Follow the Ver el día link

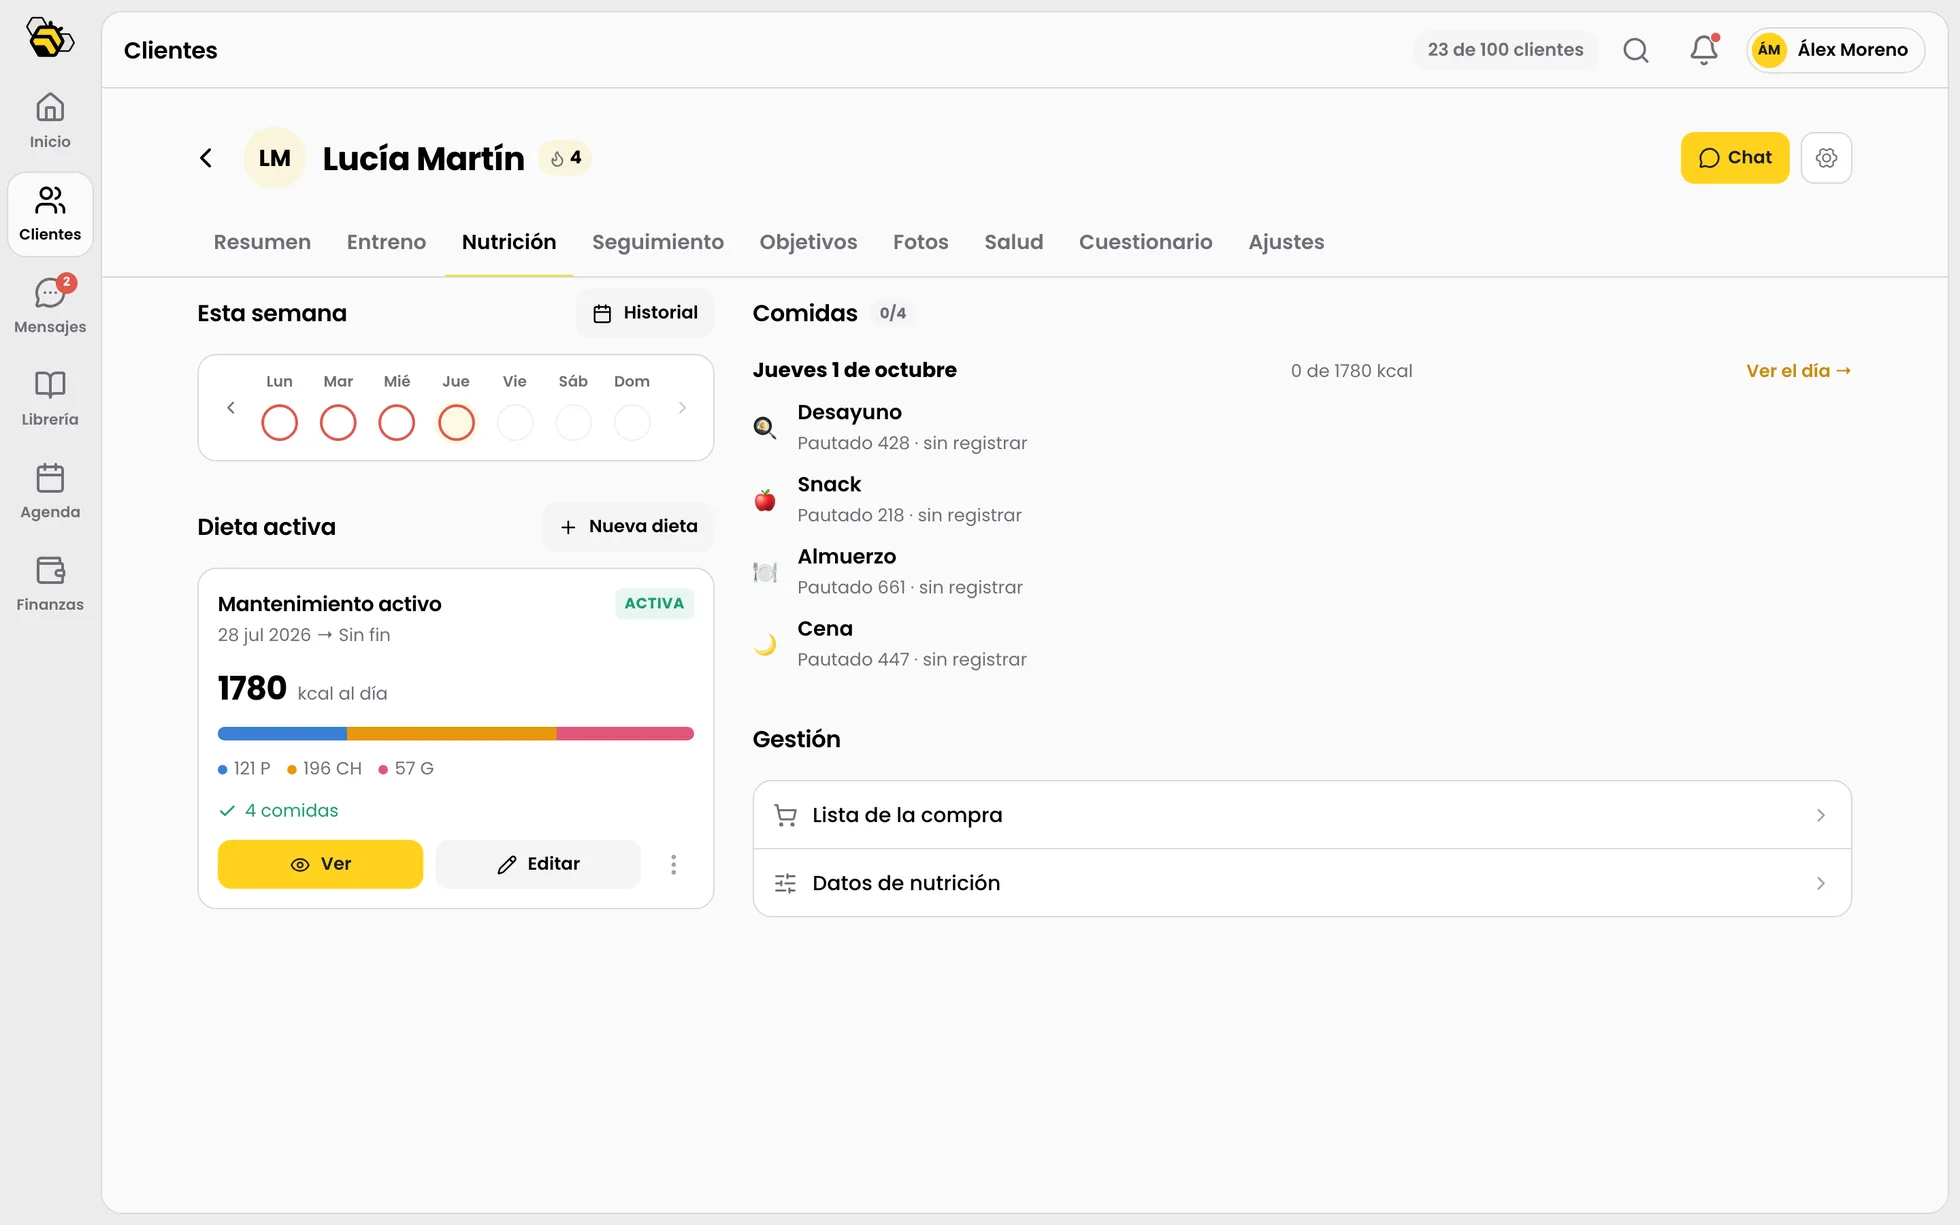(1798, 371)
